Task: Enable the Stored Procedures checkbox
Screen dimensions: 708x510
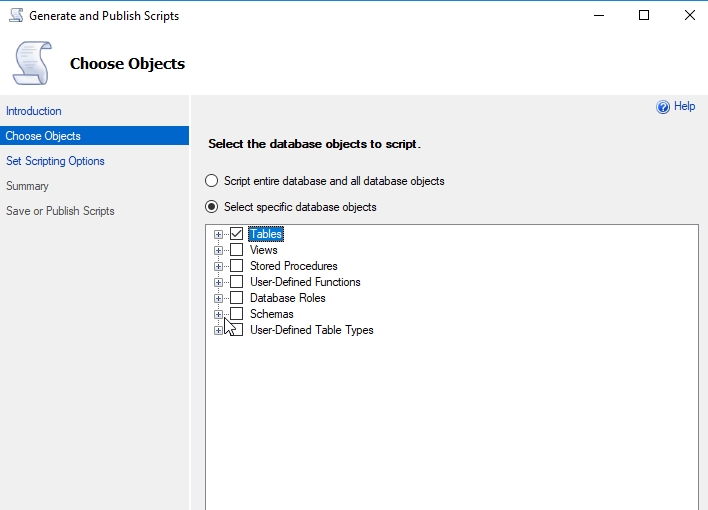Action: tap(237, 266)
